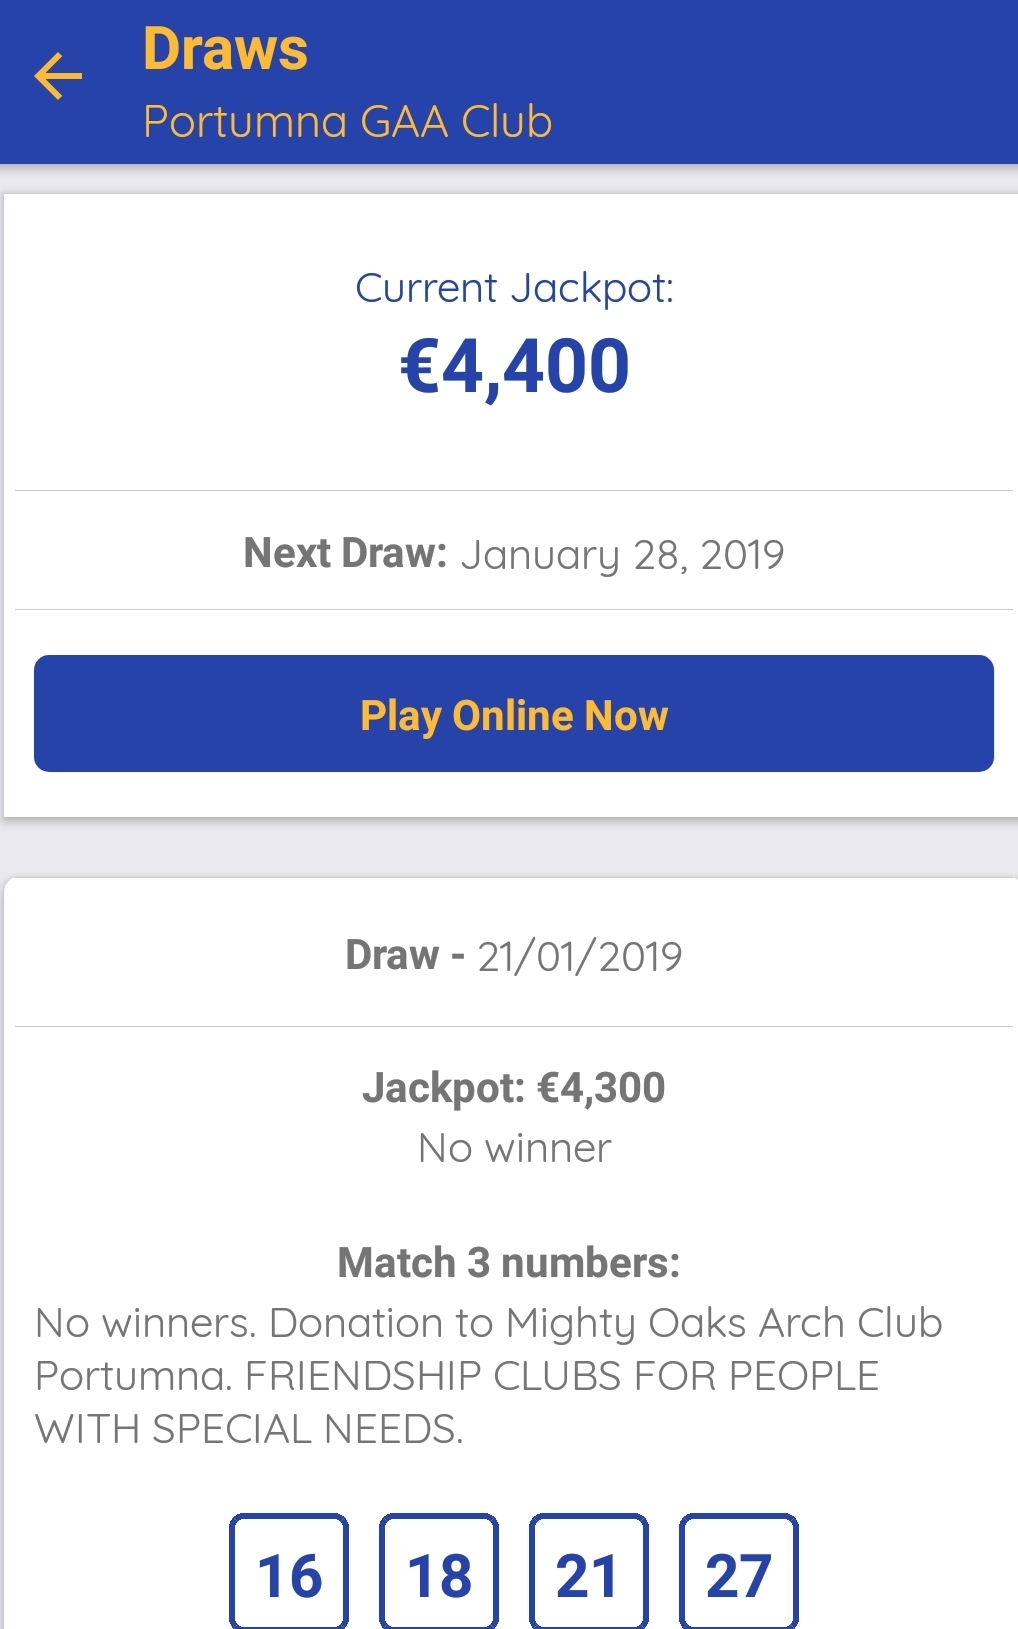The width and height of the screenshot is (1018, 1629).
Task: Tap the 21/01/2019 draw date
Action: coord(579,957)
